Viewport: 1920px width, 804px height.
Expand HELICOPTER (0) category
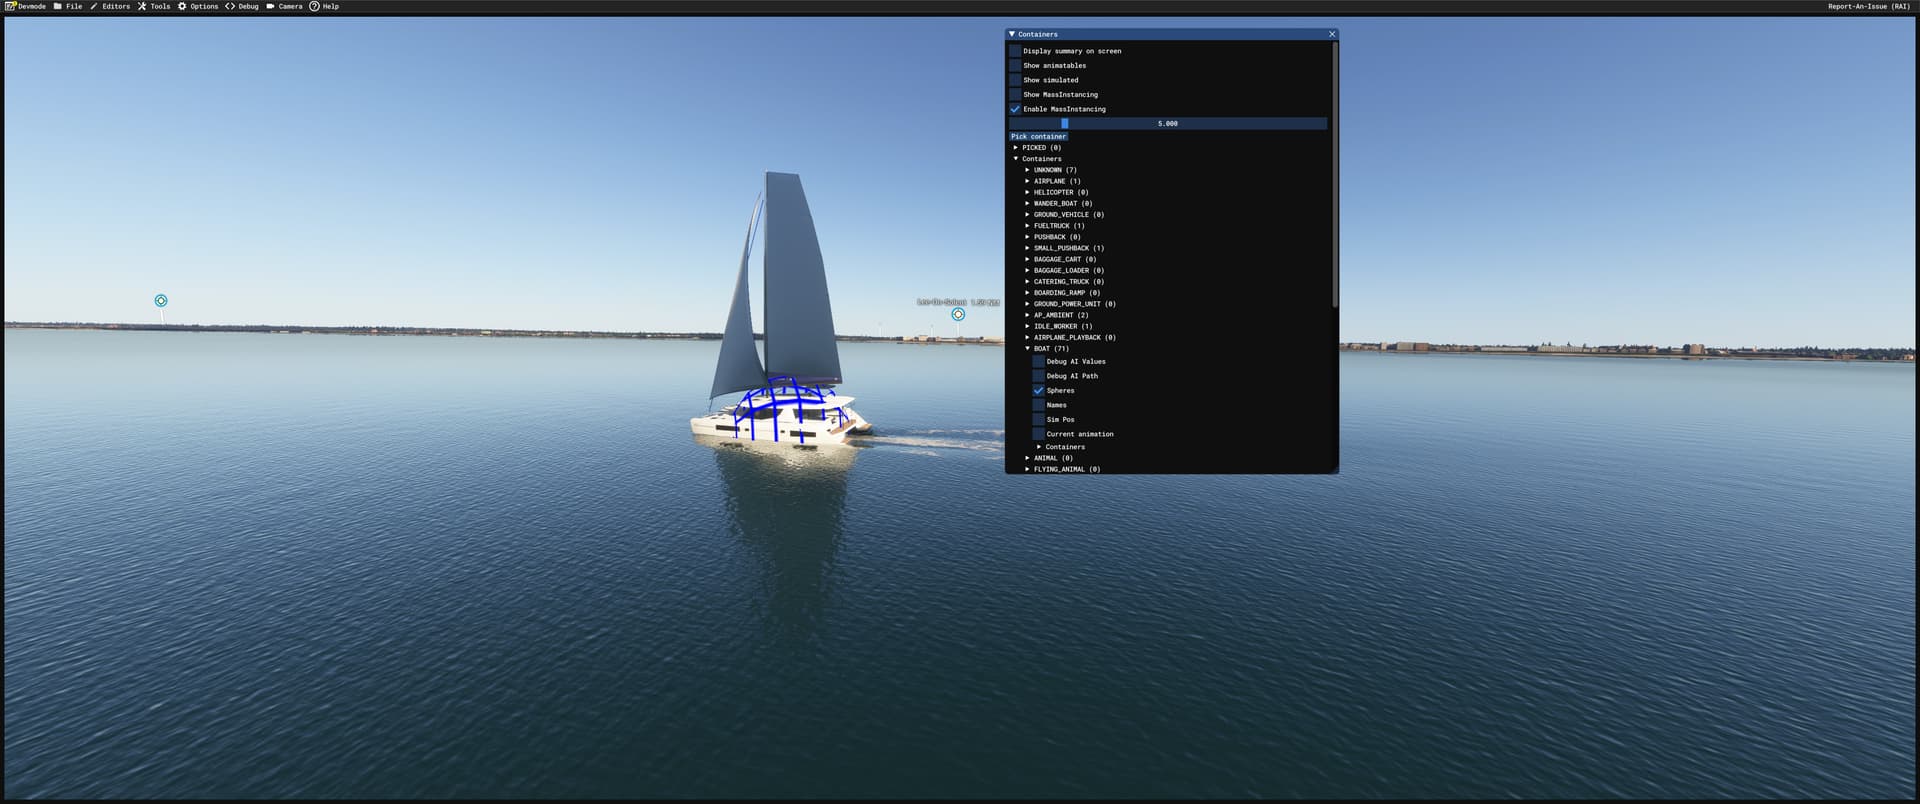point(1027,192)
